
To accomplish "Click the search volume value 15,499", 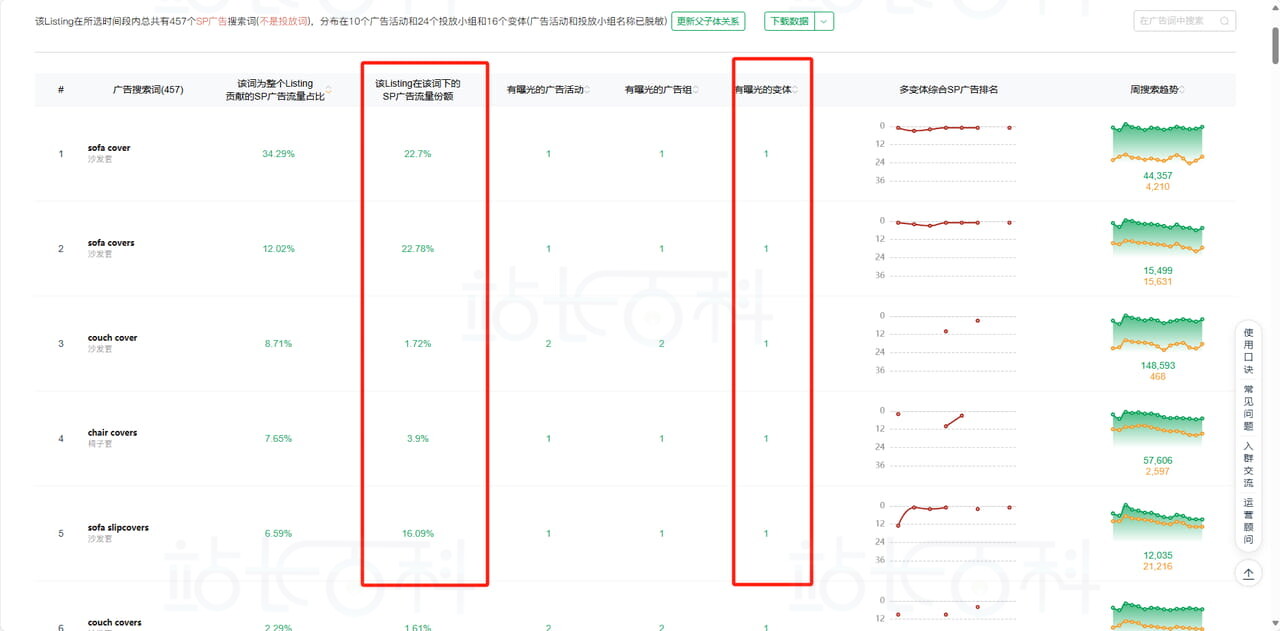I will click(1157, 271).
